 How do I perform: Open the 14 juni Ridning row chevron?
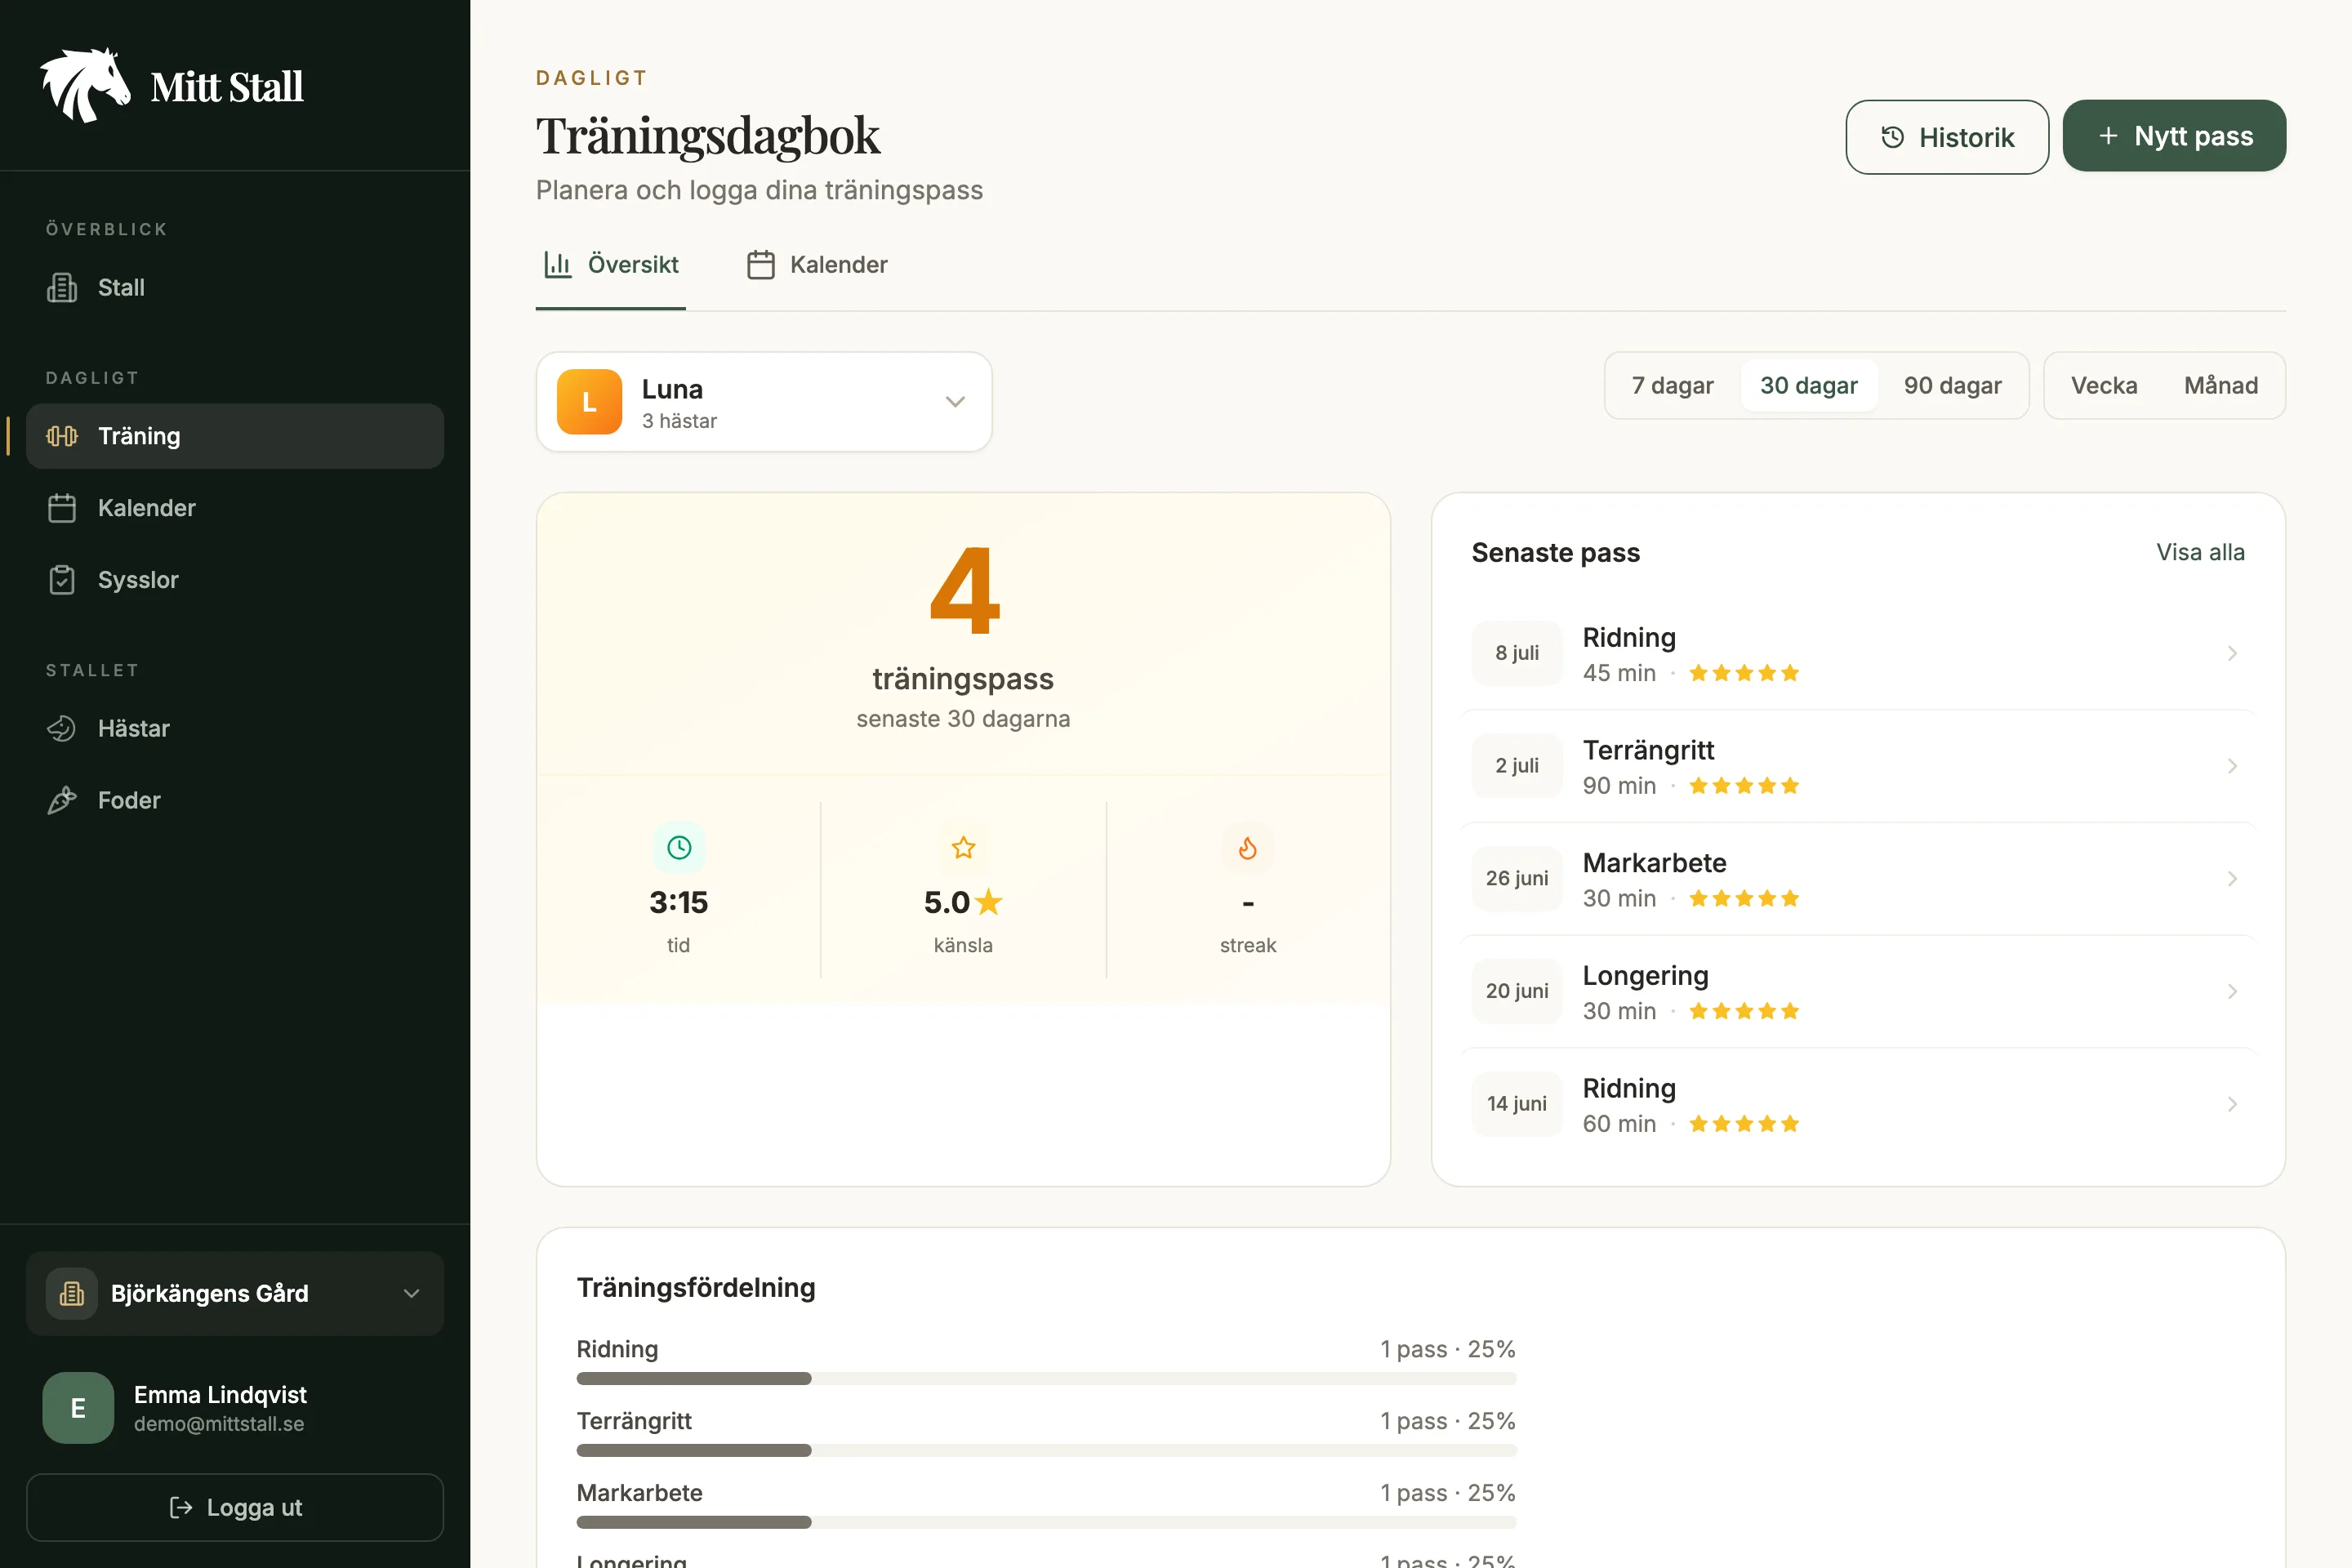coord(2232,1104)
